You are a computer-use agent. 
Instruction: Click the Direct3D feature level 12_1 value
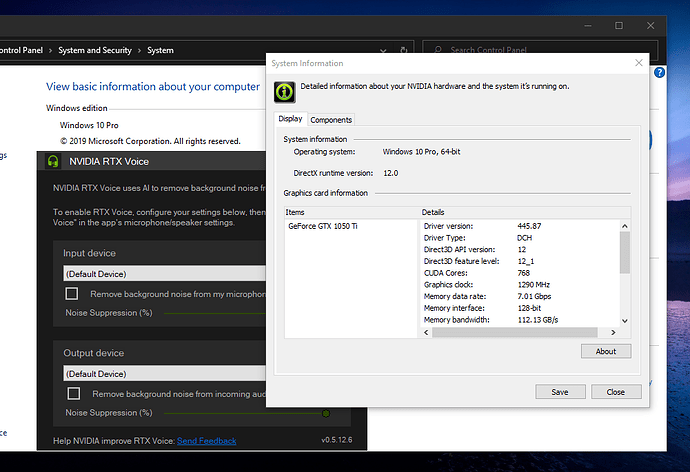pyautogui.click(x=526, y=261)
